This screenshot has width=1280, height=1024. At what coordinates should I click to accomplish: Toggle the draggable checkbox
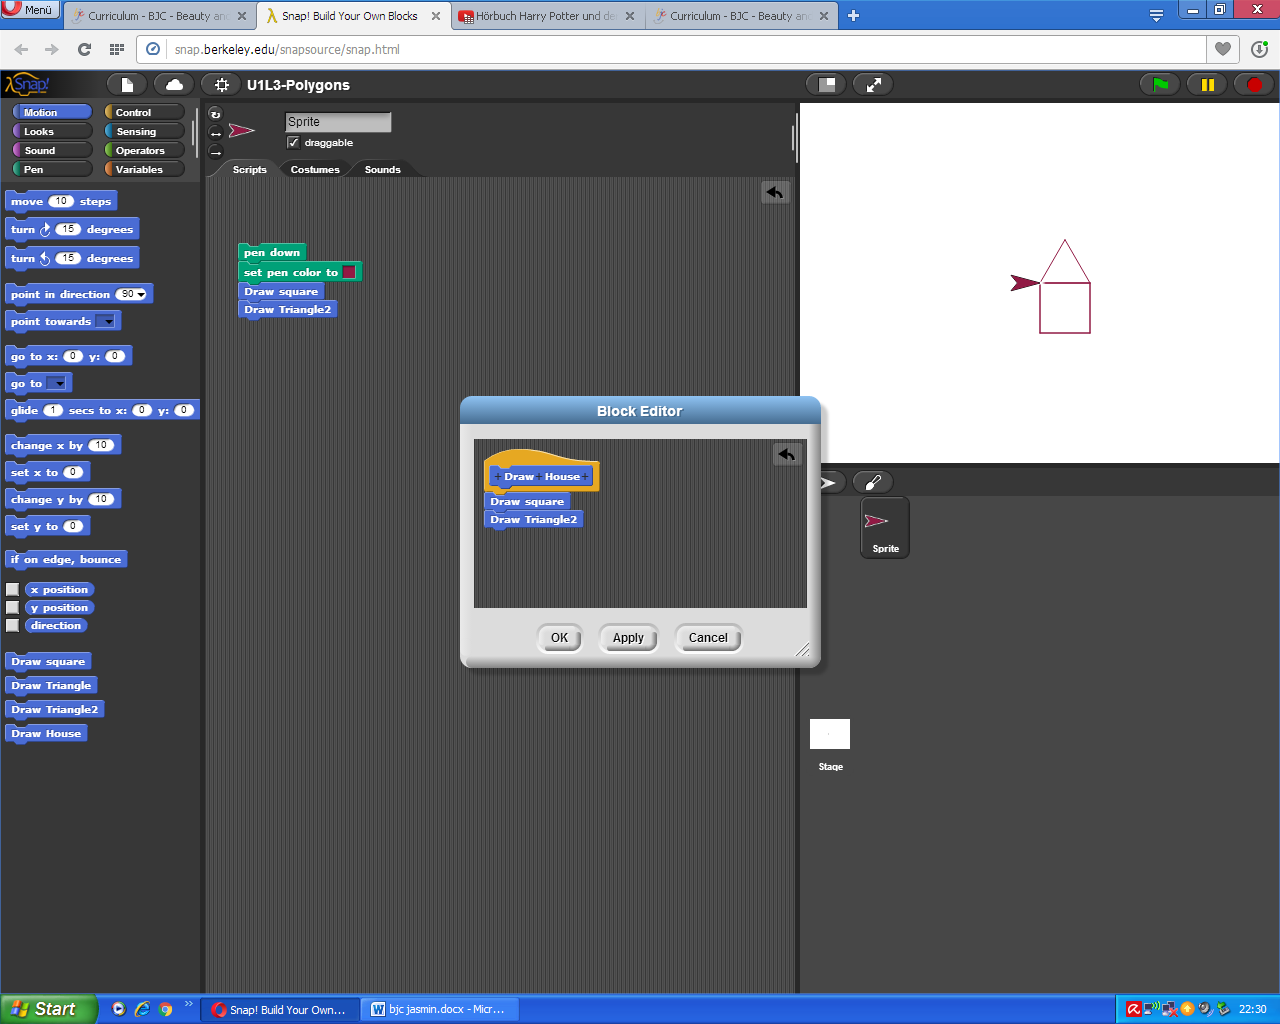tap(293, 143)
